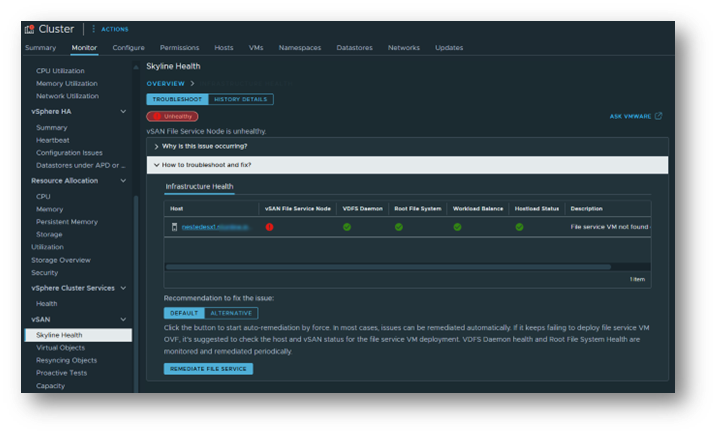
Task: Click the Ask VMware external link icon
Action: click(x=658, y=116)
